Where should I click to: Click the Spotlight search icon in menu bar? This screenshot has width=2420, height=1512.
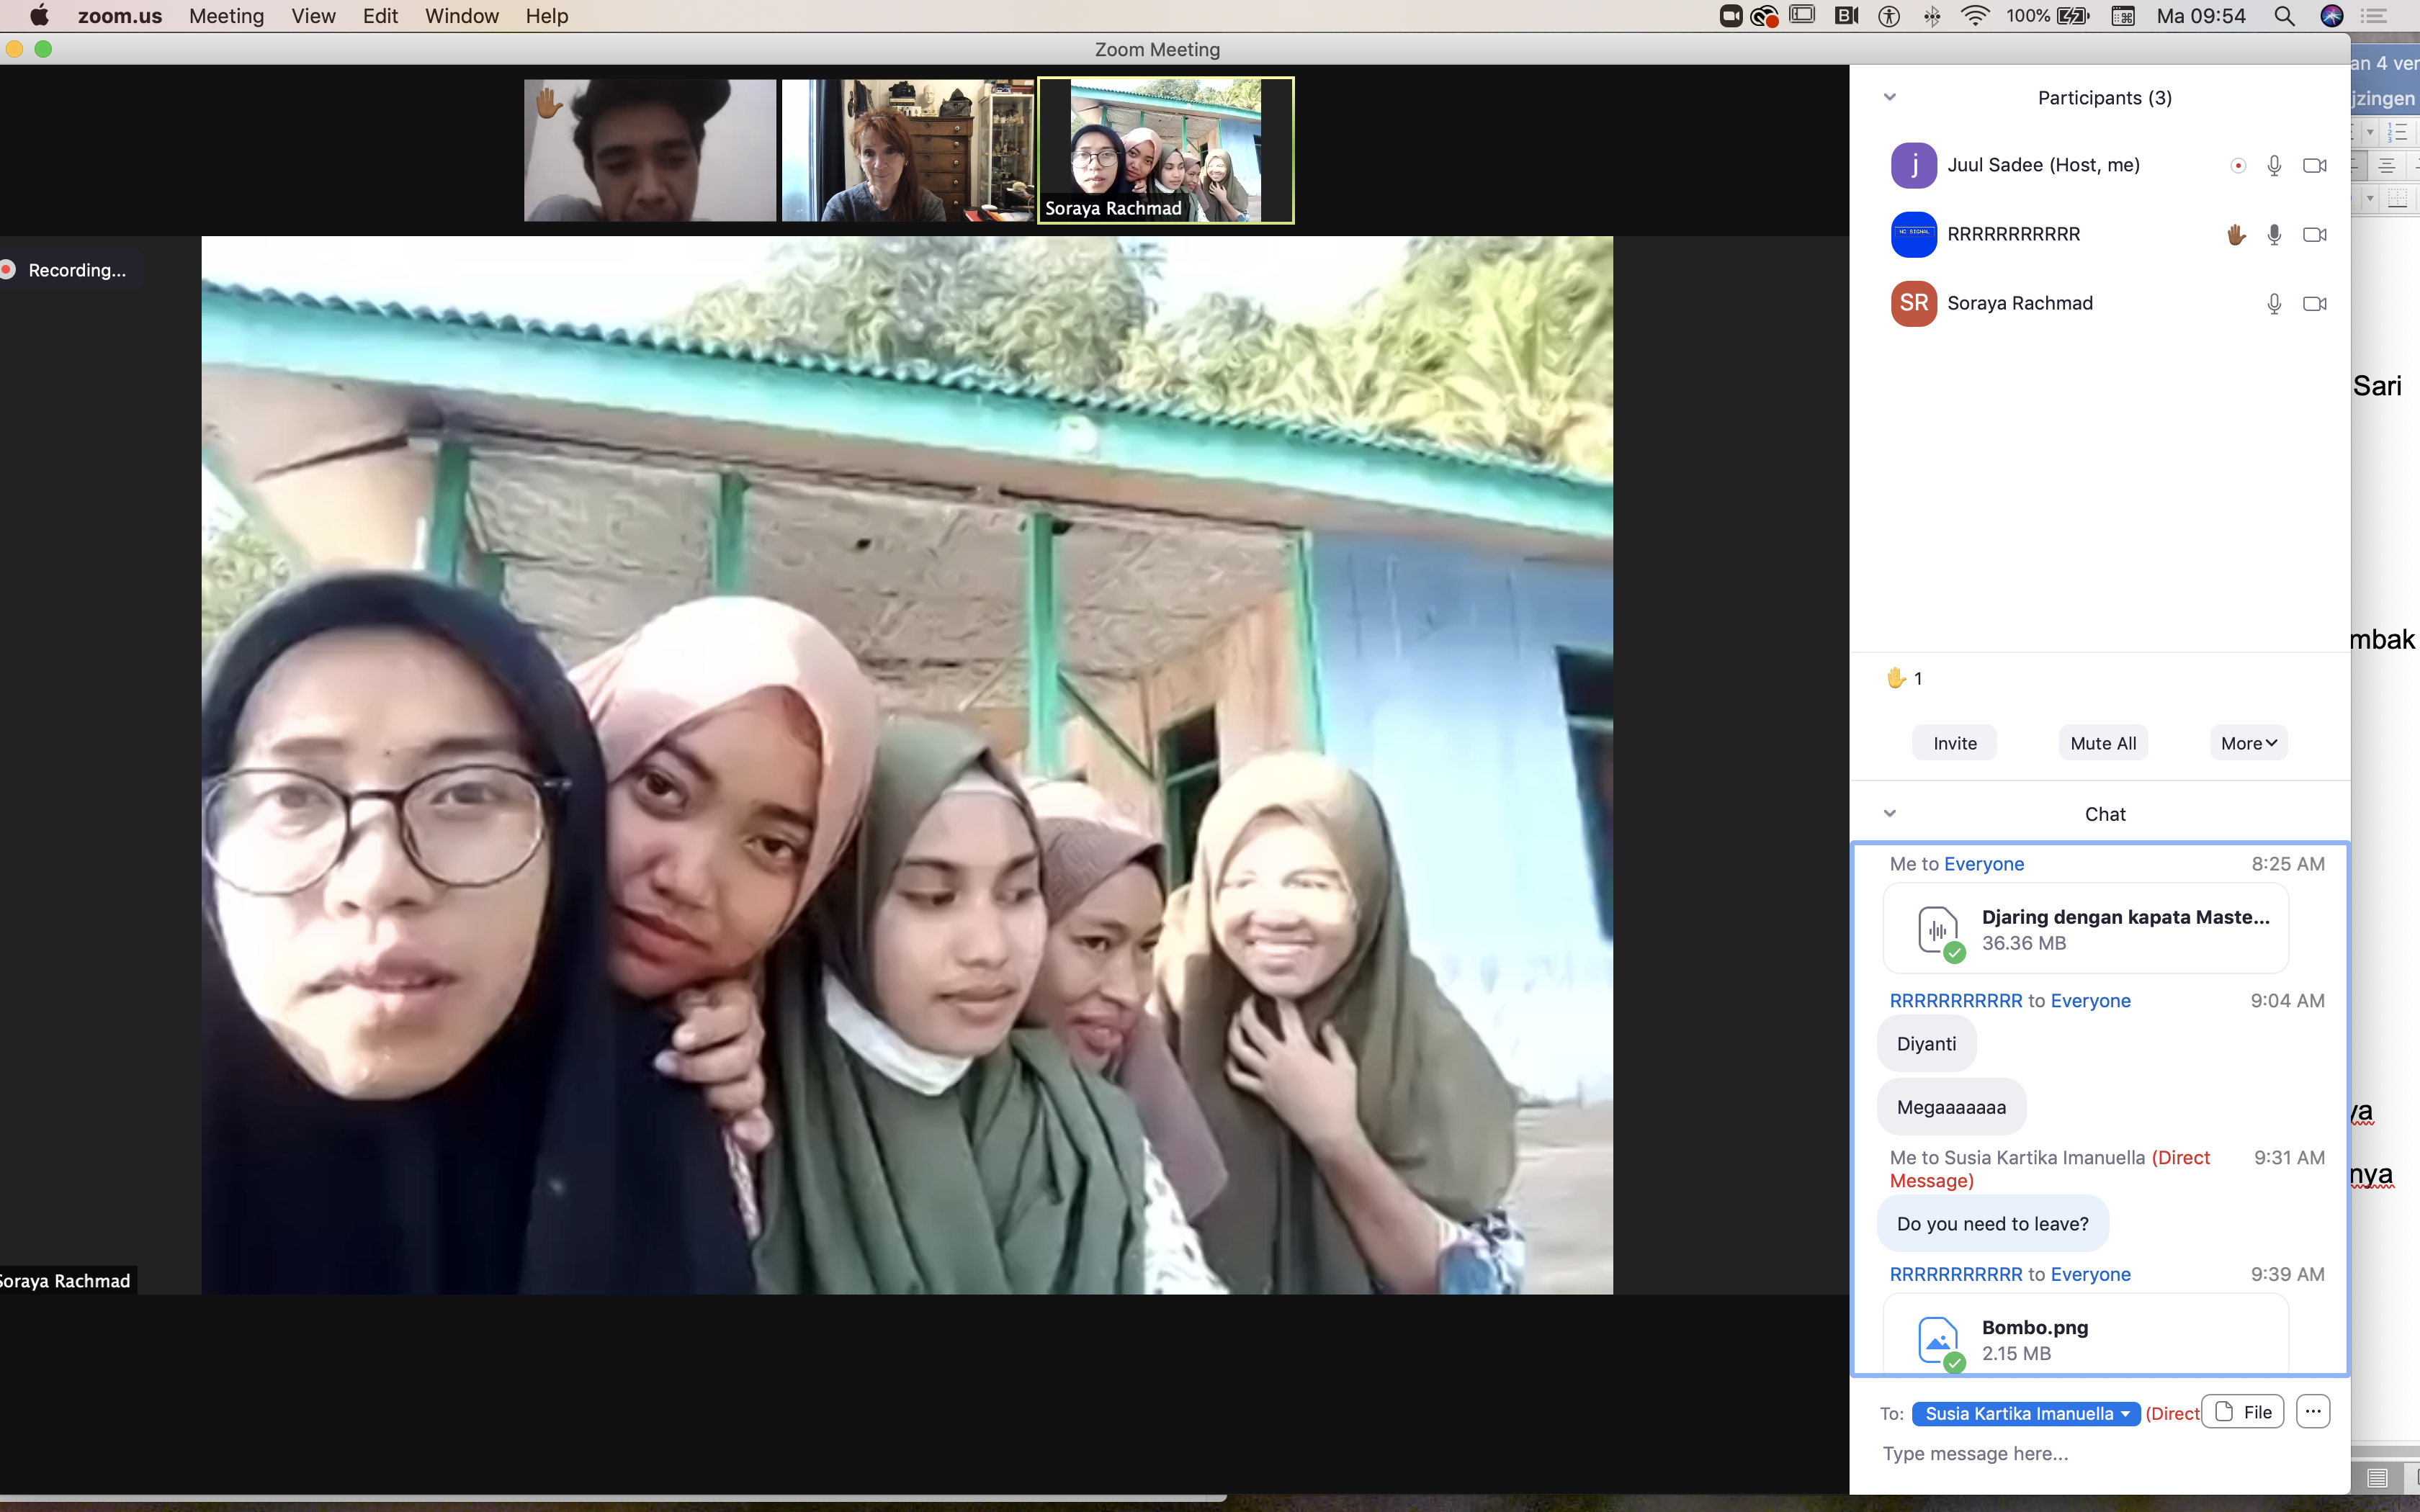pyautogui.click(x=2284, y=16)
